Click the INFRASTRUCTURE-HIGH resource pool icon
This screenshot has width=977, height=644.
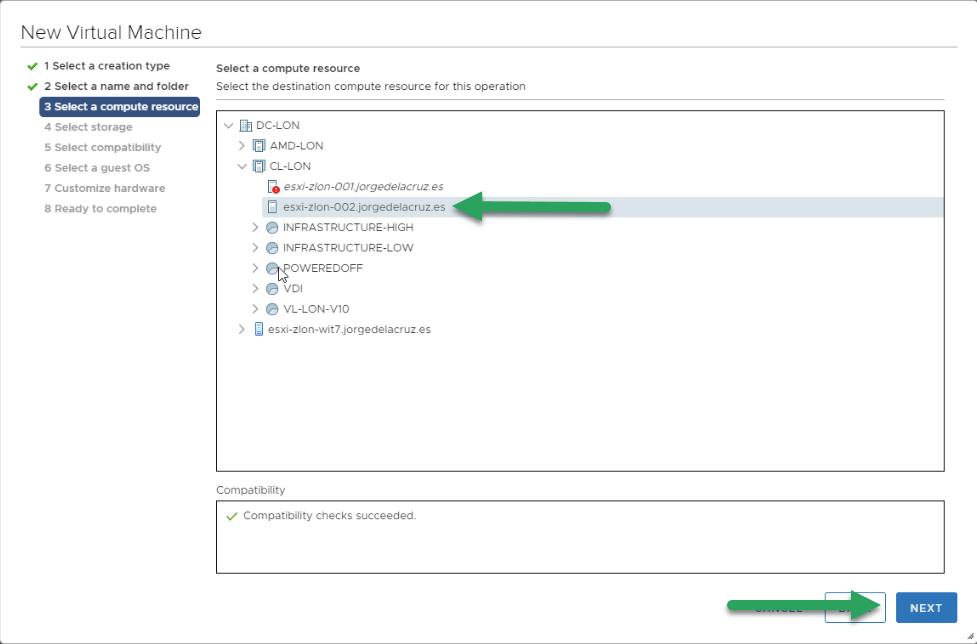(272, 228)
